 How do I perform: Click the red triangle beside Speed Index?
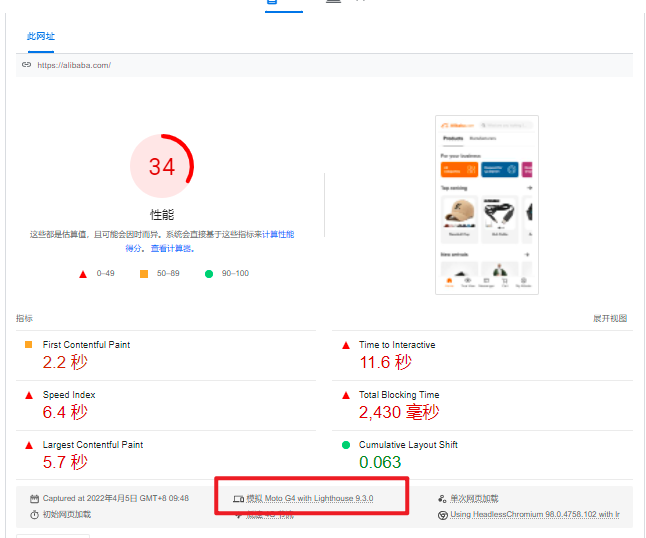tap(29, 395)
